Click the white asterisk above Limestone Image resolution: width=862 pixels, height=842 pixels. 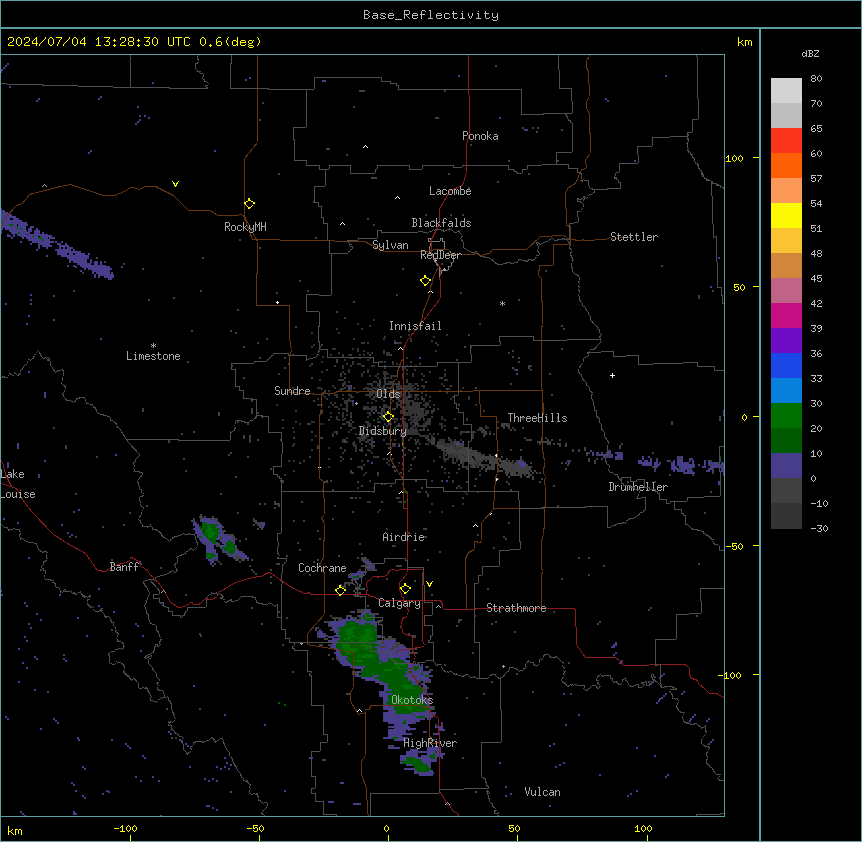point(153,346)
